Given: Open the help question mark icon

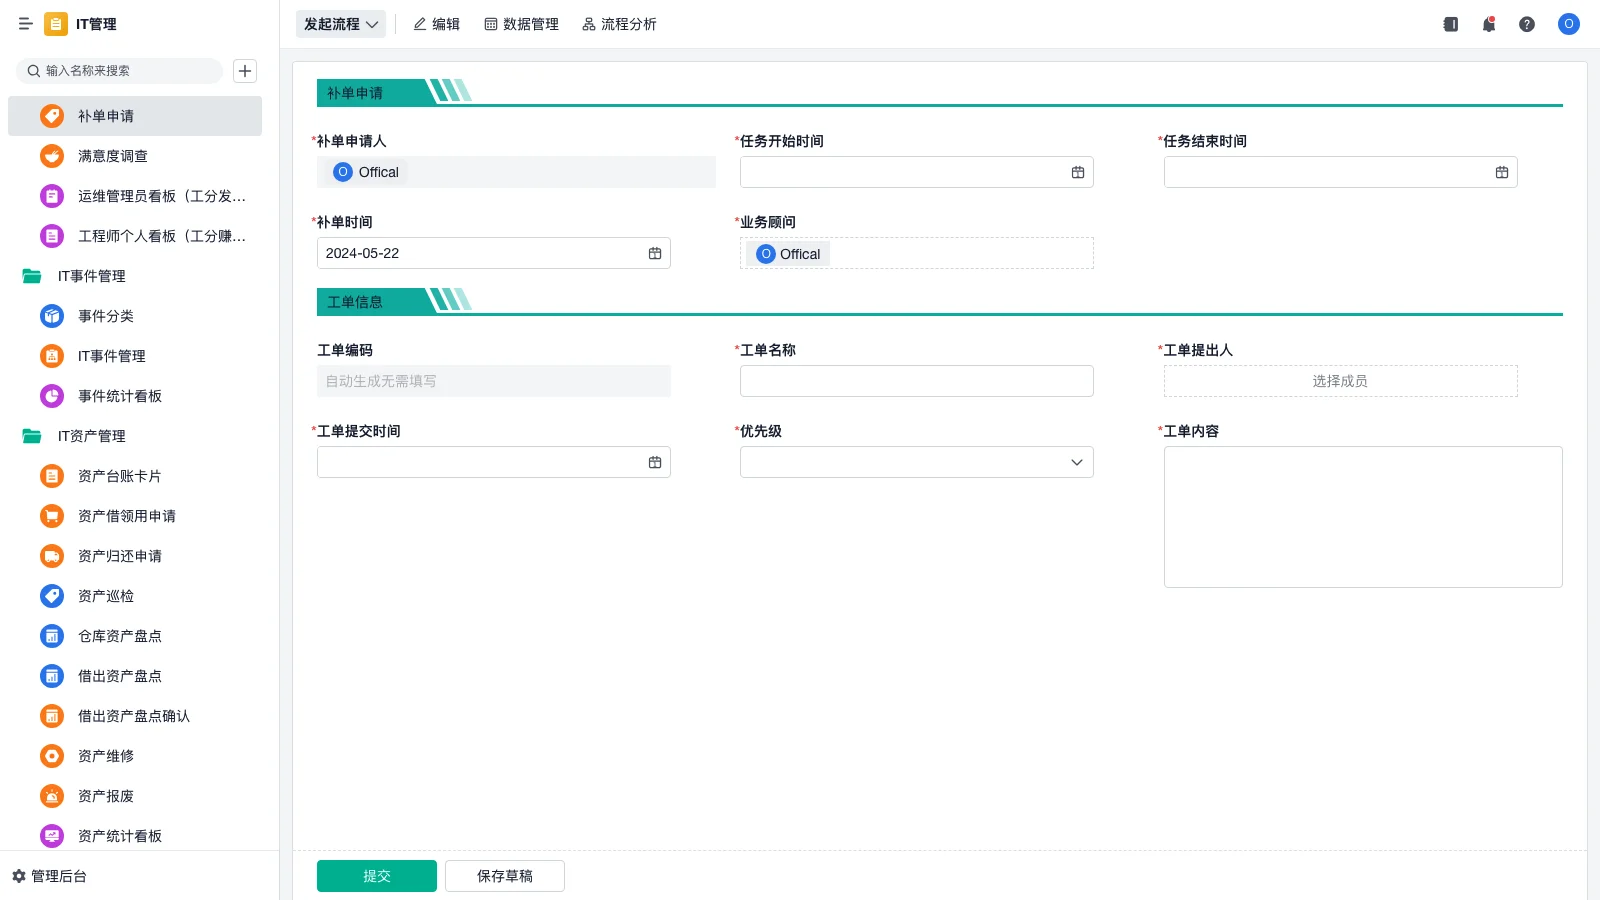Looking at the screenshot, I should coord(1527,24).
